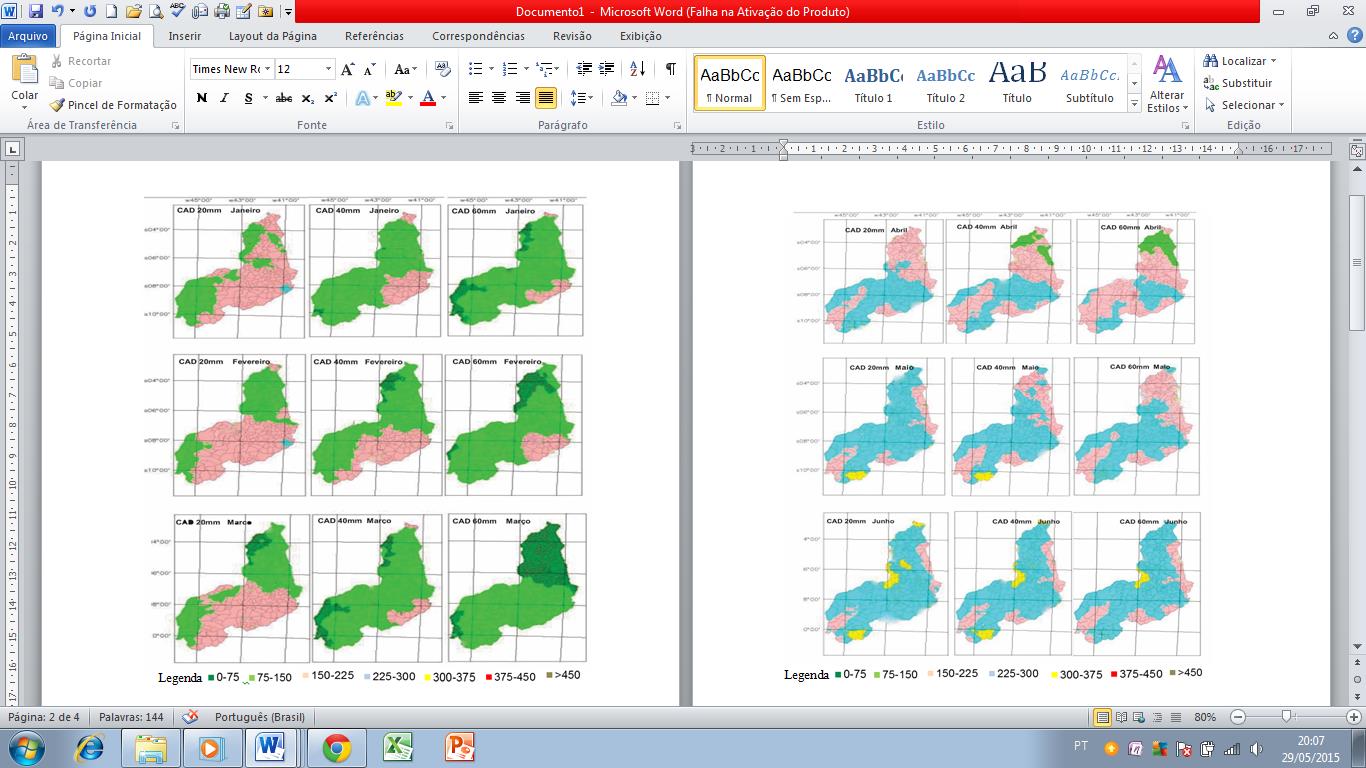
Task: Toggle show paragraph marks (¶)
Action: 670,69
